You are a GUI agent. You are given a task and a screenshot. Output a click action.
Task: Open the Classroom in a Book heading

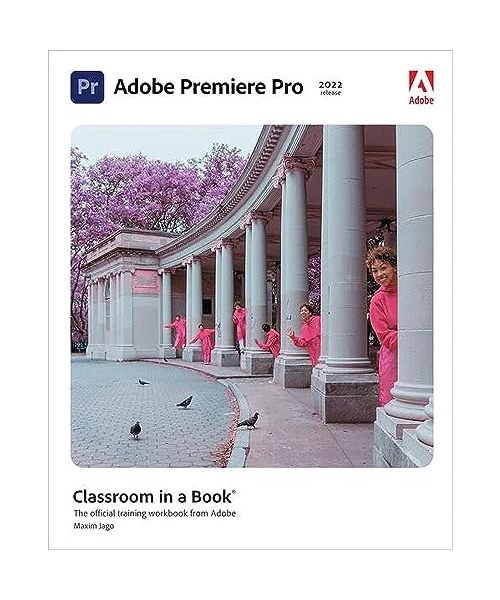pos(152,497)
